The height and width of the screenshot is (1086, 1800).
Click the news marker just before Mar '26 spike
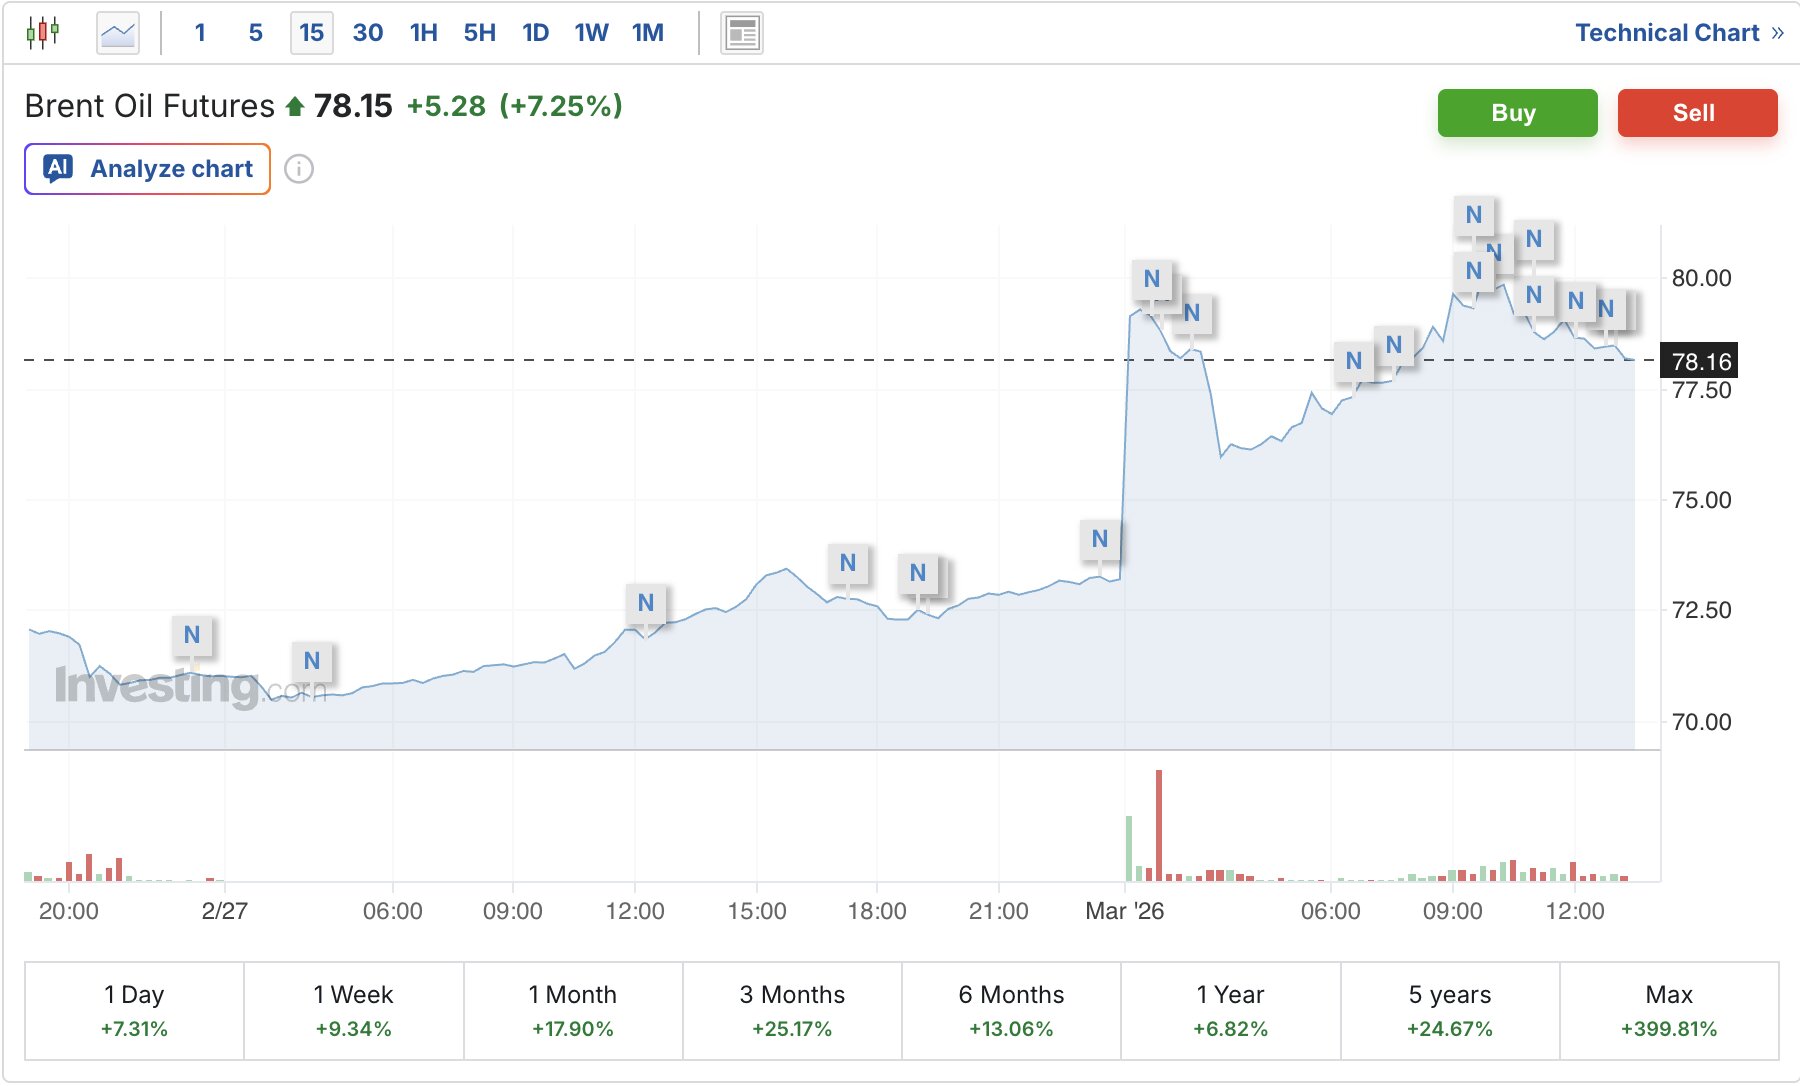pos(1100,539)
